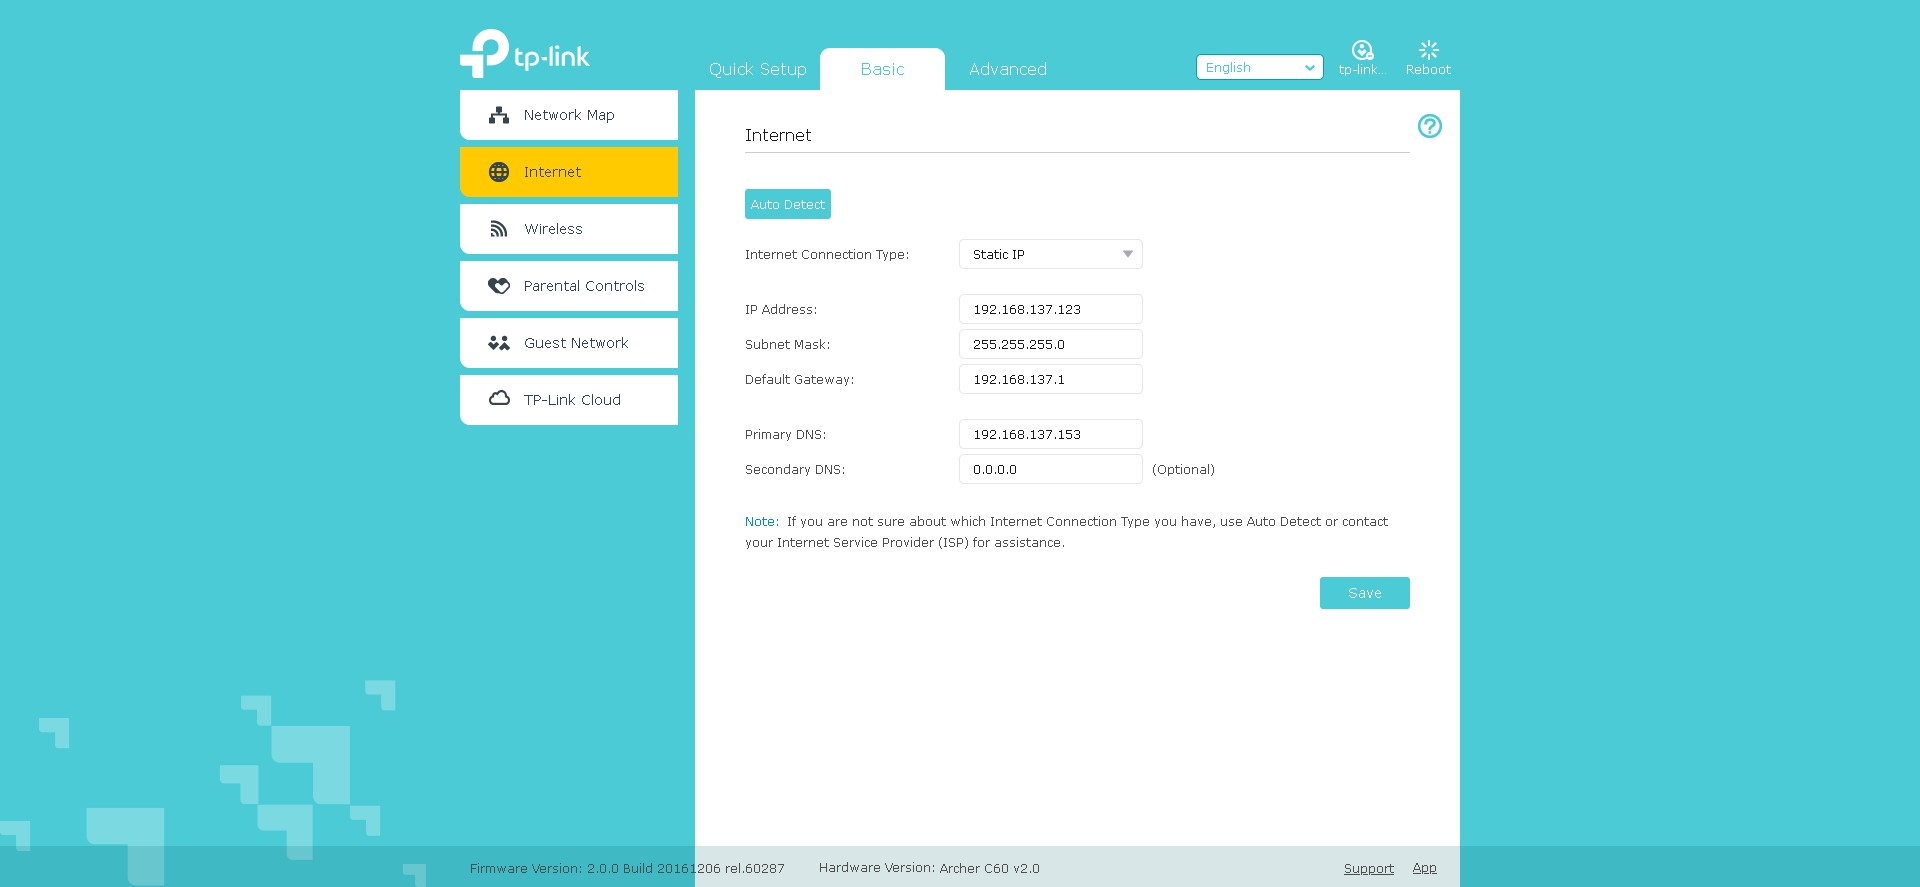1920x887 pixels.
Task: Click the Guest Network people icon
Action: pos(499,343)
